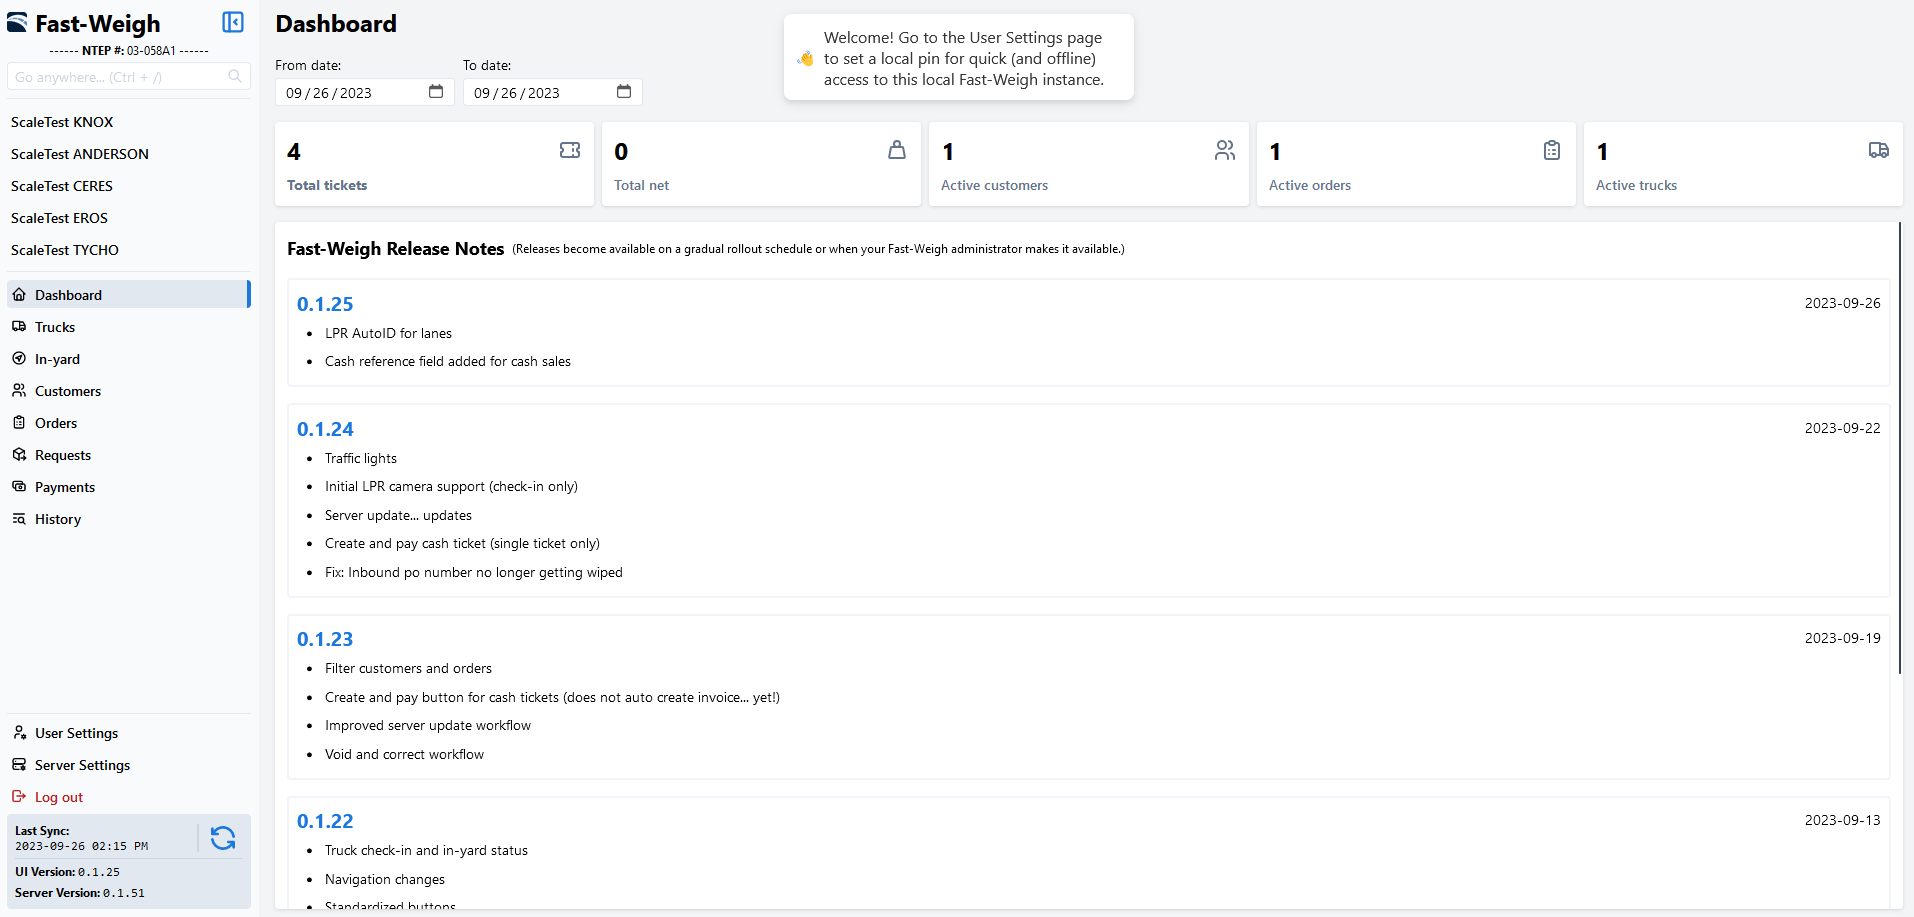
Task: Click the Total tickets ticket icon
Action: [x=570, y=150]
